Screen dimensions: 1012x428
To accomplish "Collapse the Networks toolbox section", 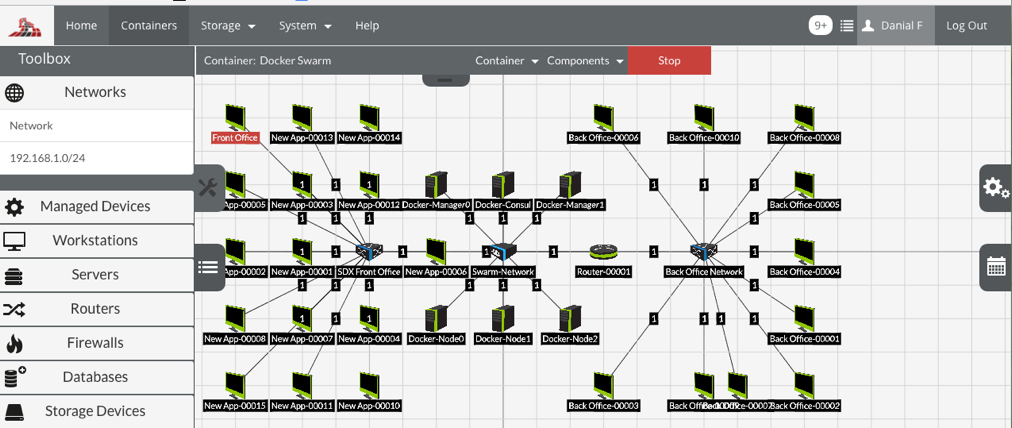I will click(97, 92).
